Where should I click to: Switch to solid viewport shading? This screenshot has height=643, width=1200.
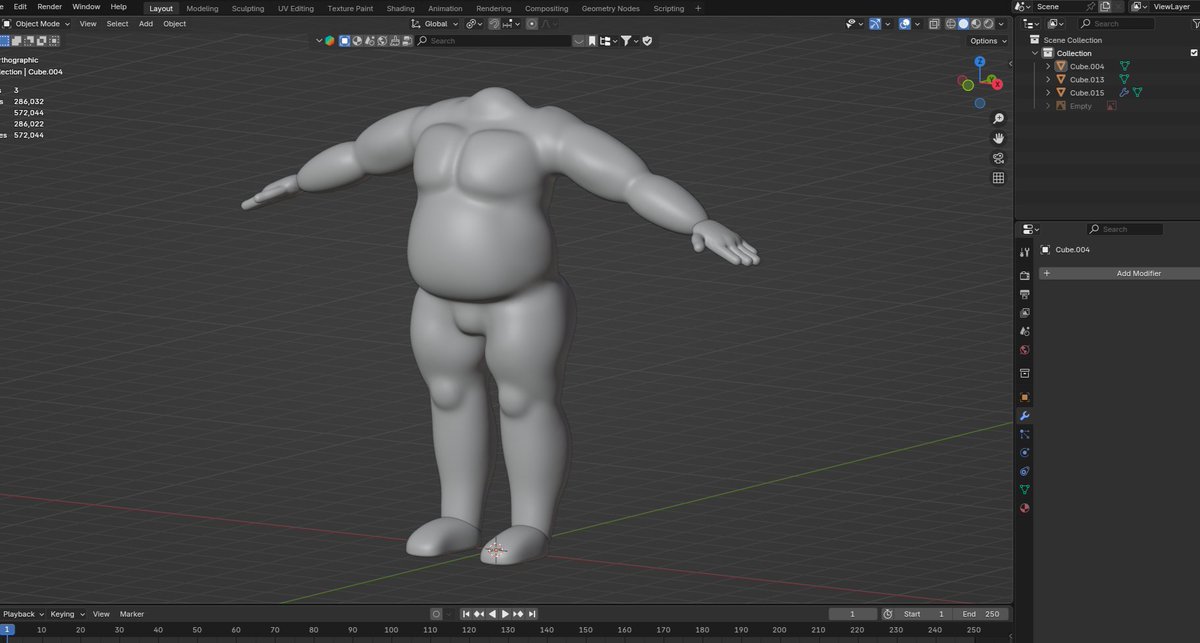[964, 24]
